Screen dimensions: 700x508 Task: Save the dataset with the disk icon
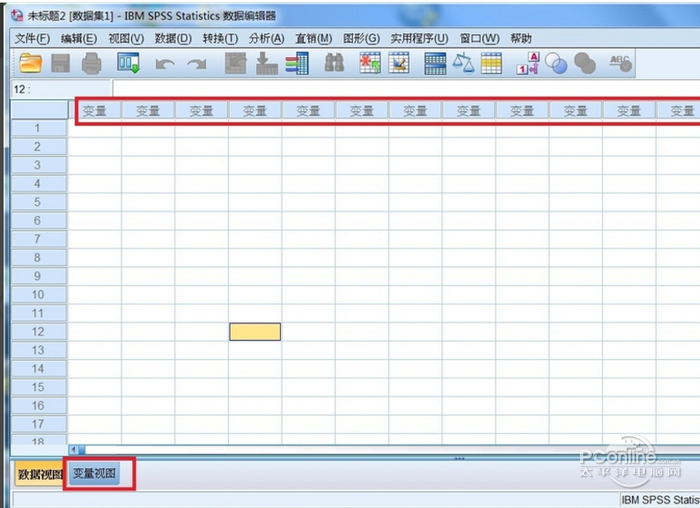tap(60, 63)
